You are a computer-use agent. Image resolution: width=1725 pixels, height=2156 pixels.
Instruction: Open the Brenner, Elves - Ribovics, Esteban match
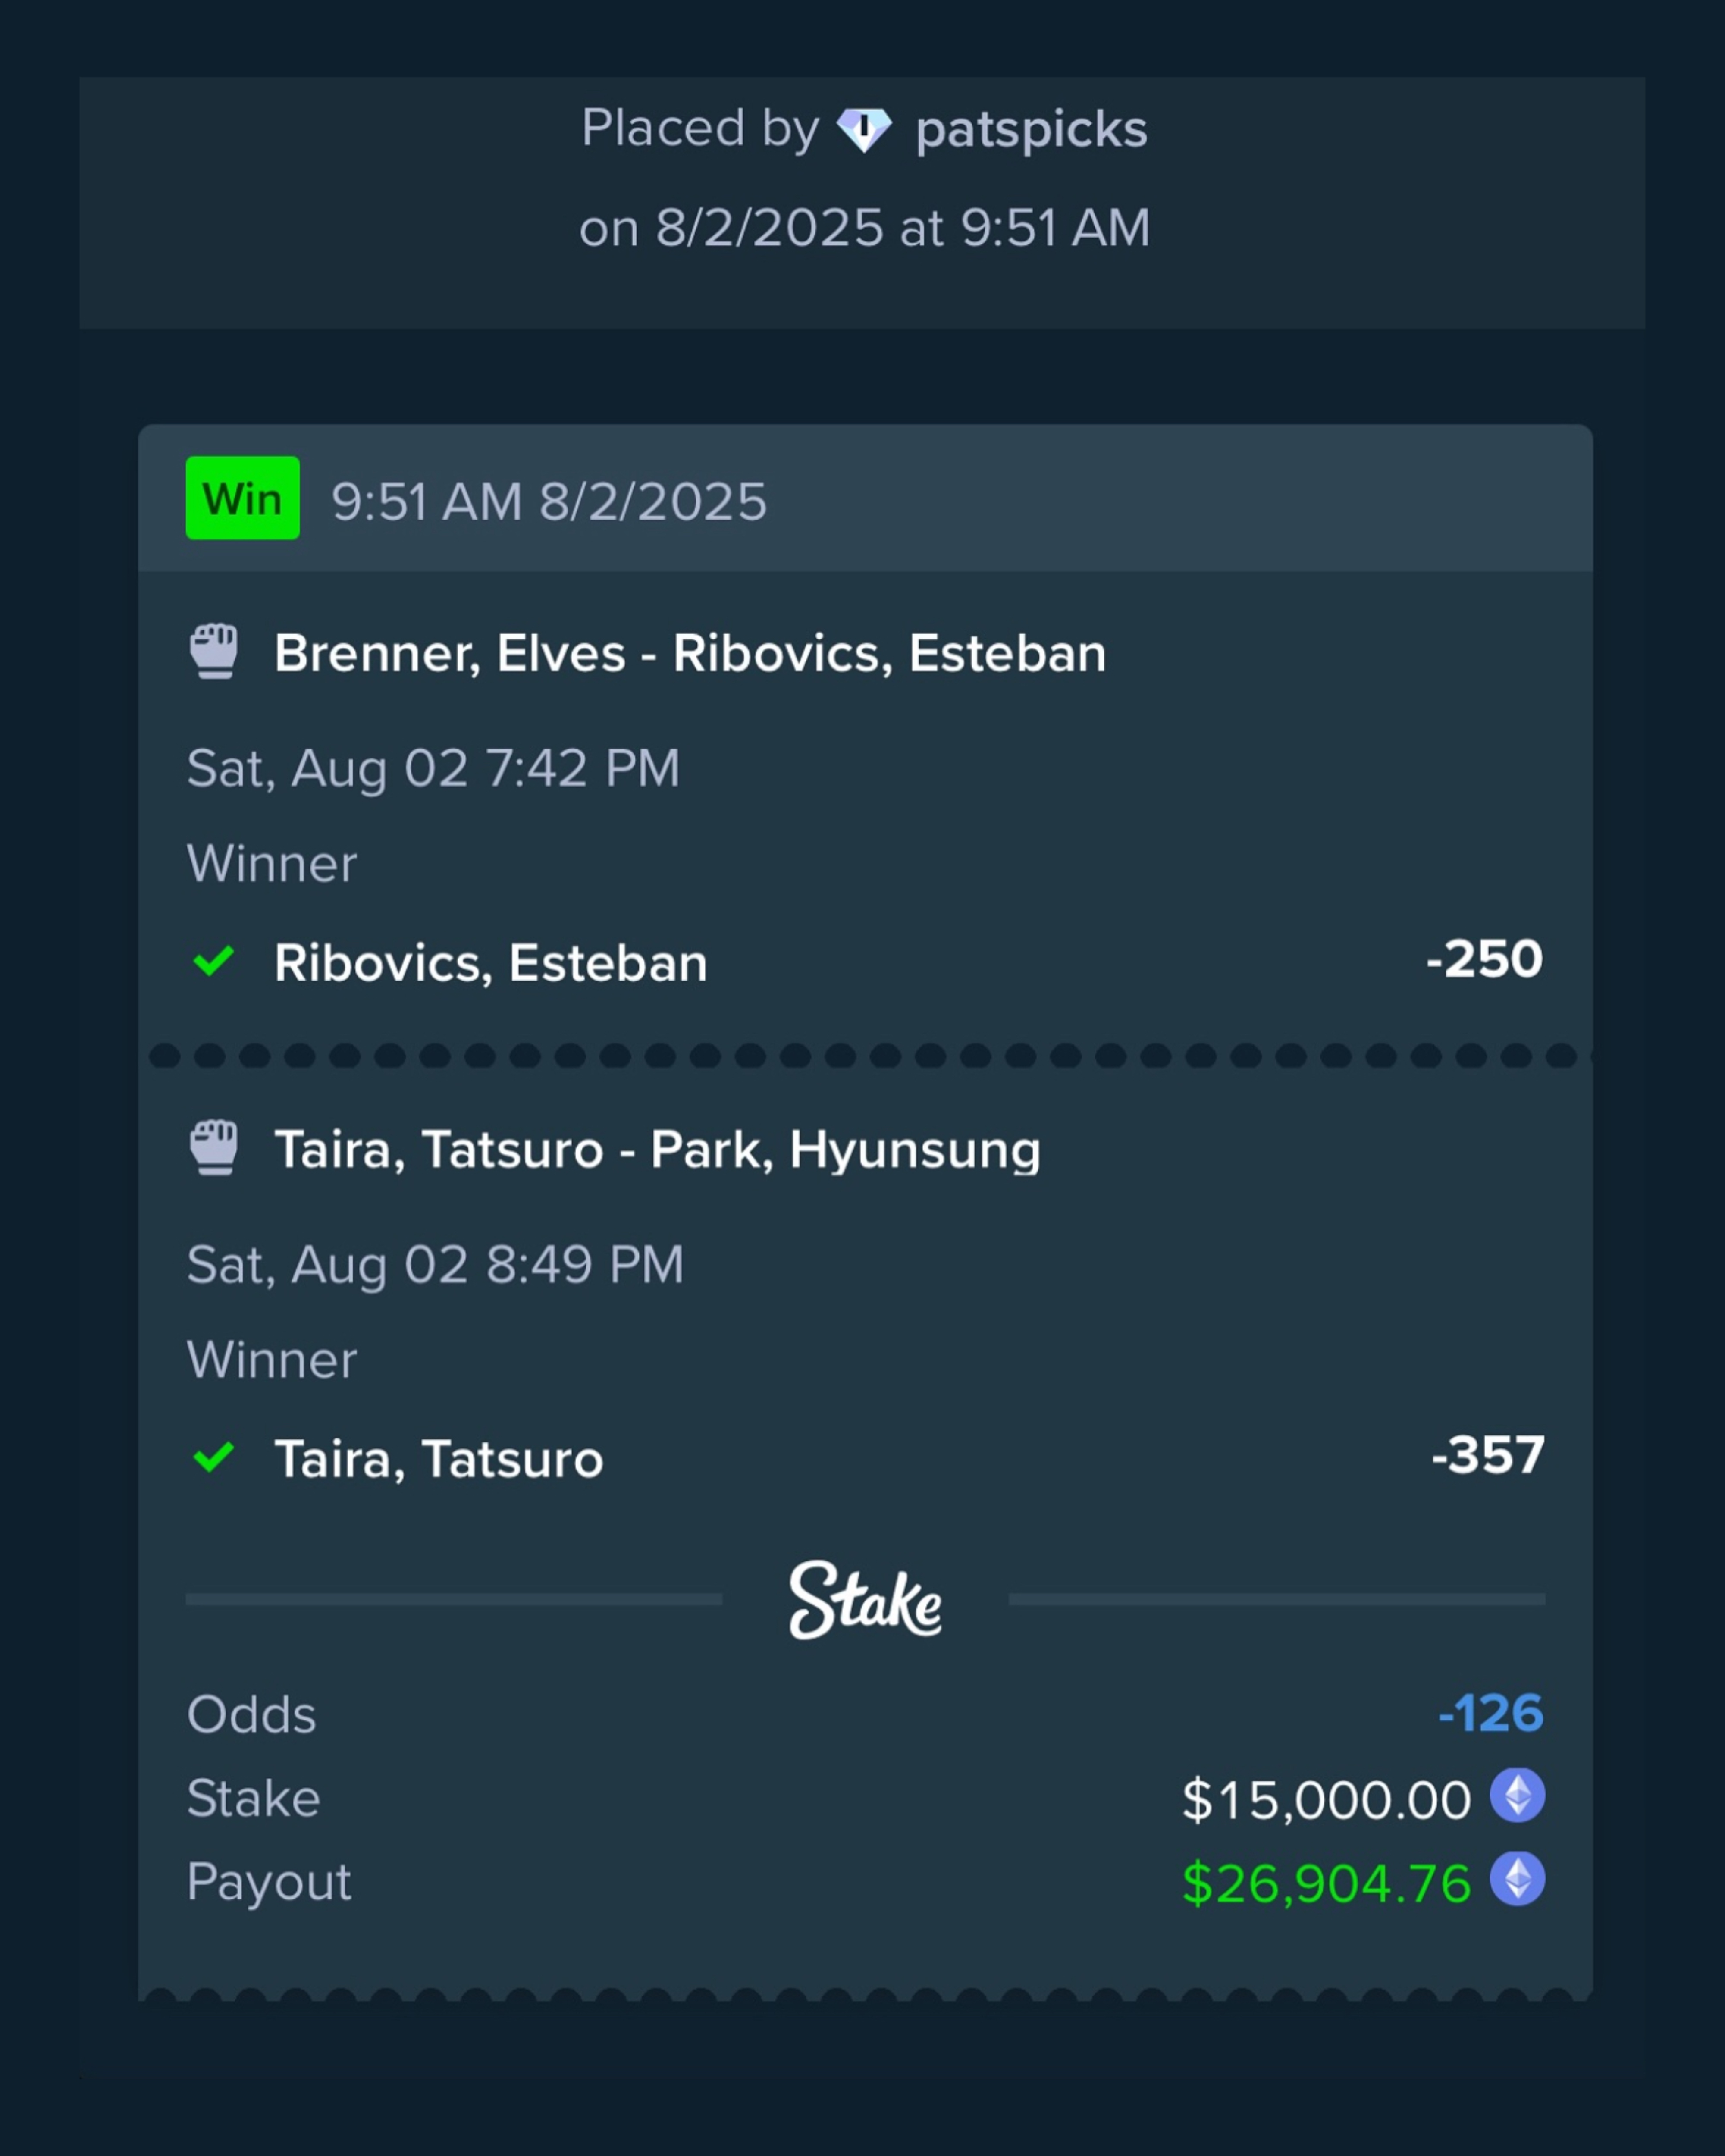[x=690, y=653]
